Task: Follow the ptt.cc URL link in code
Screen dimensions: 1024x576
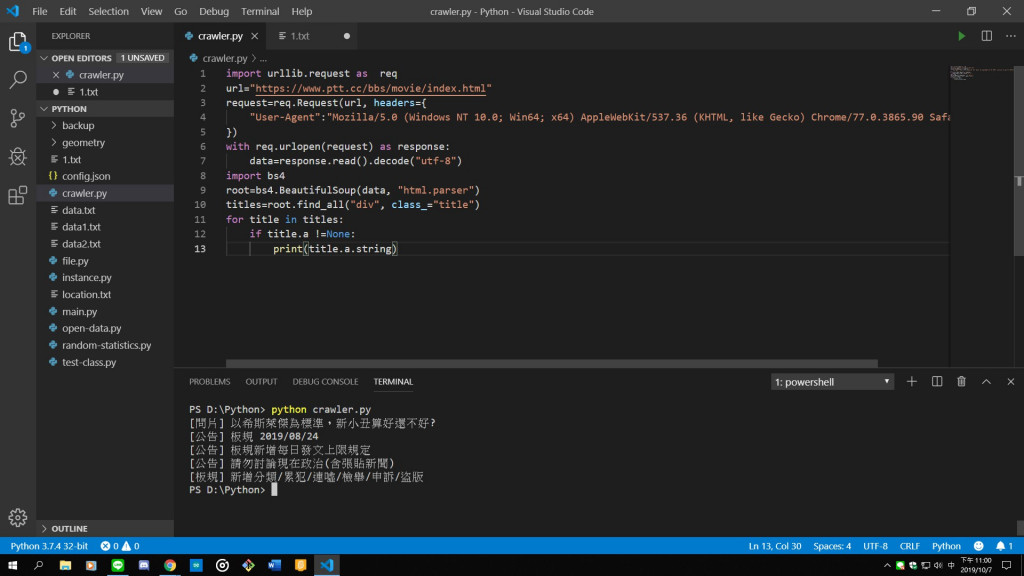Action: coord(371,88)
